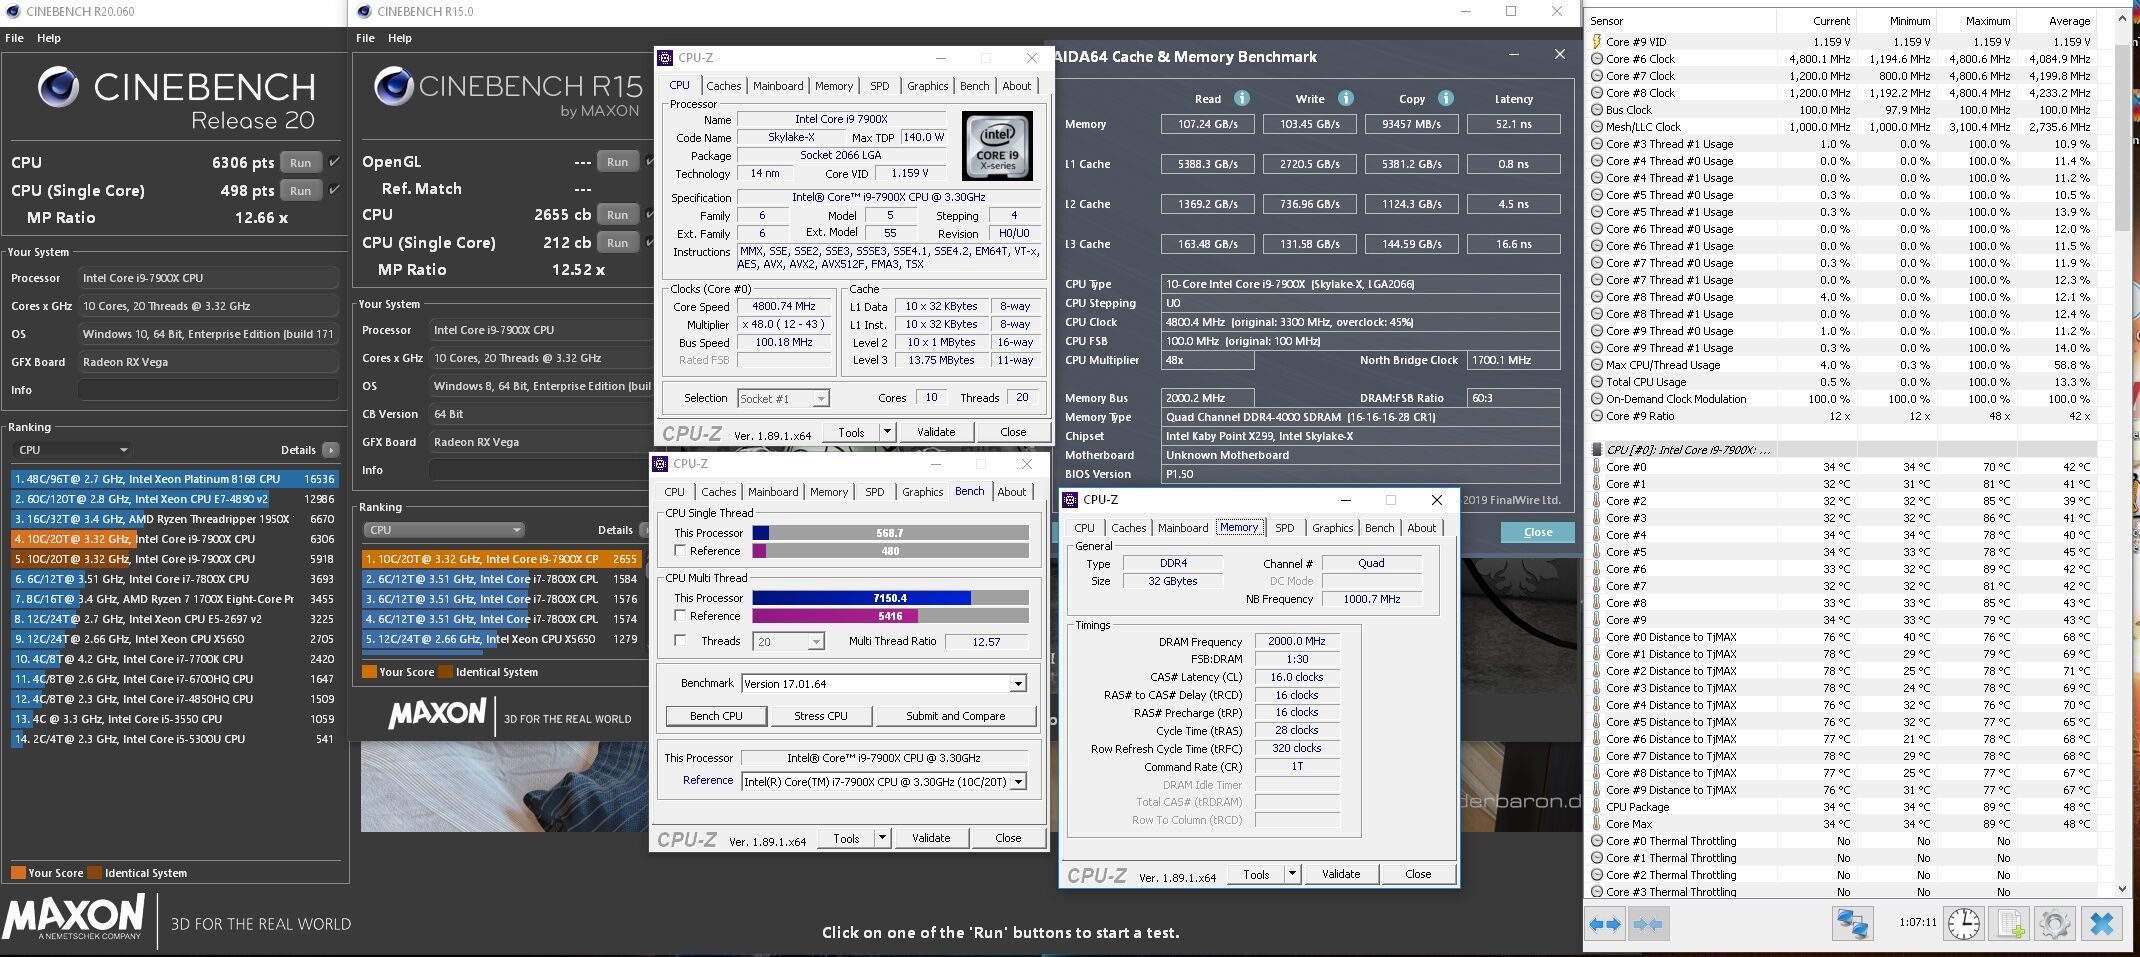The image size is (2140, 957).
Task: Click the Reference multi thread bar 5416
Action: pyautogui.click(x=890, y=616)
